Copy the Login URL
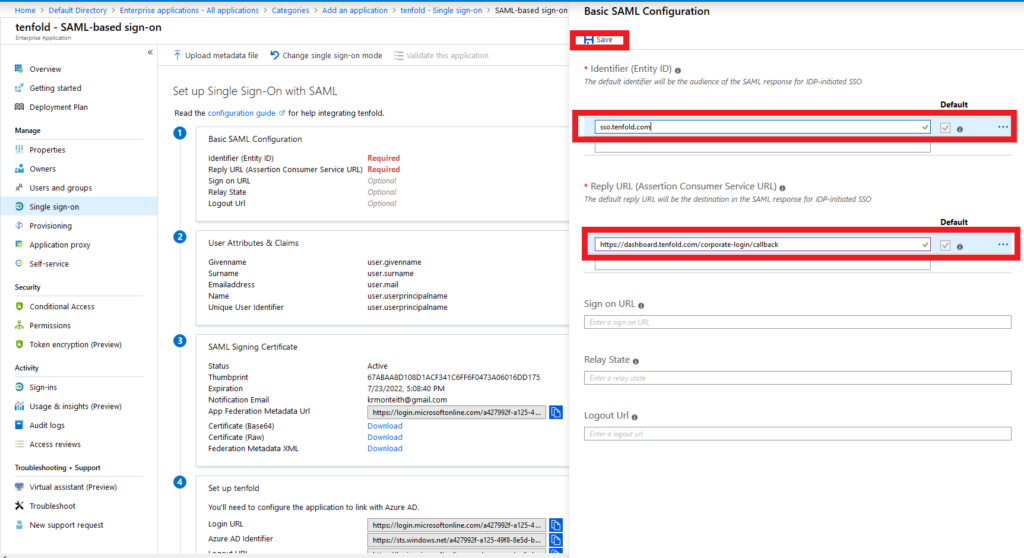1024x558 pixels. [x=556, y=525]
